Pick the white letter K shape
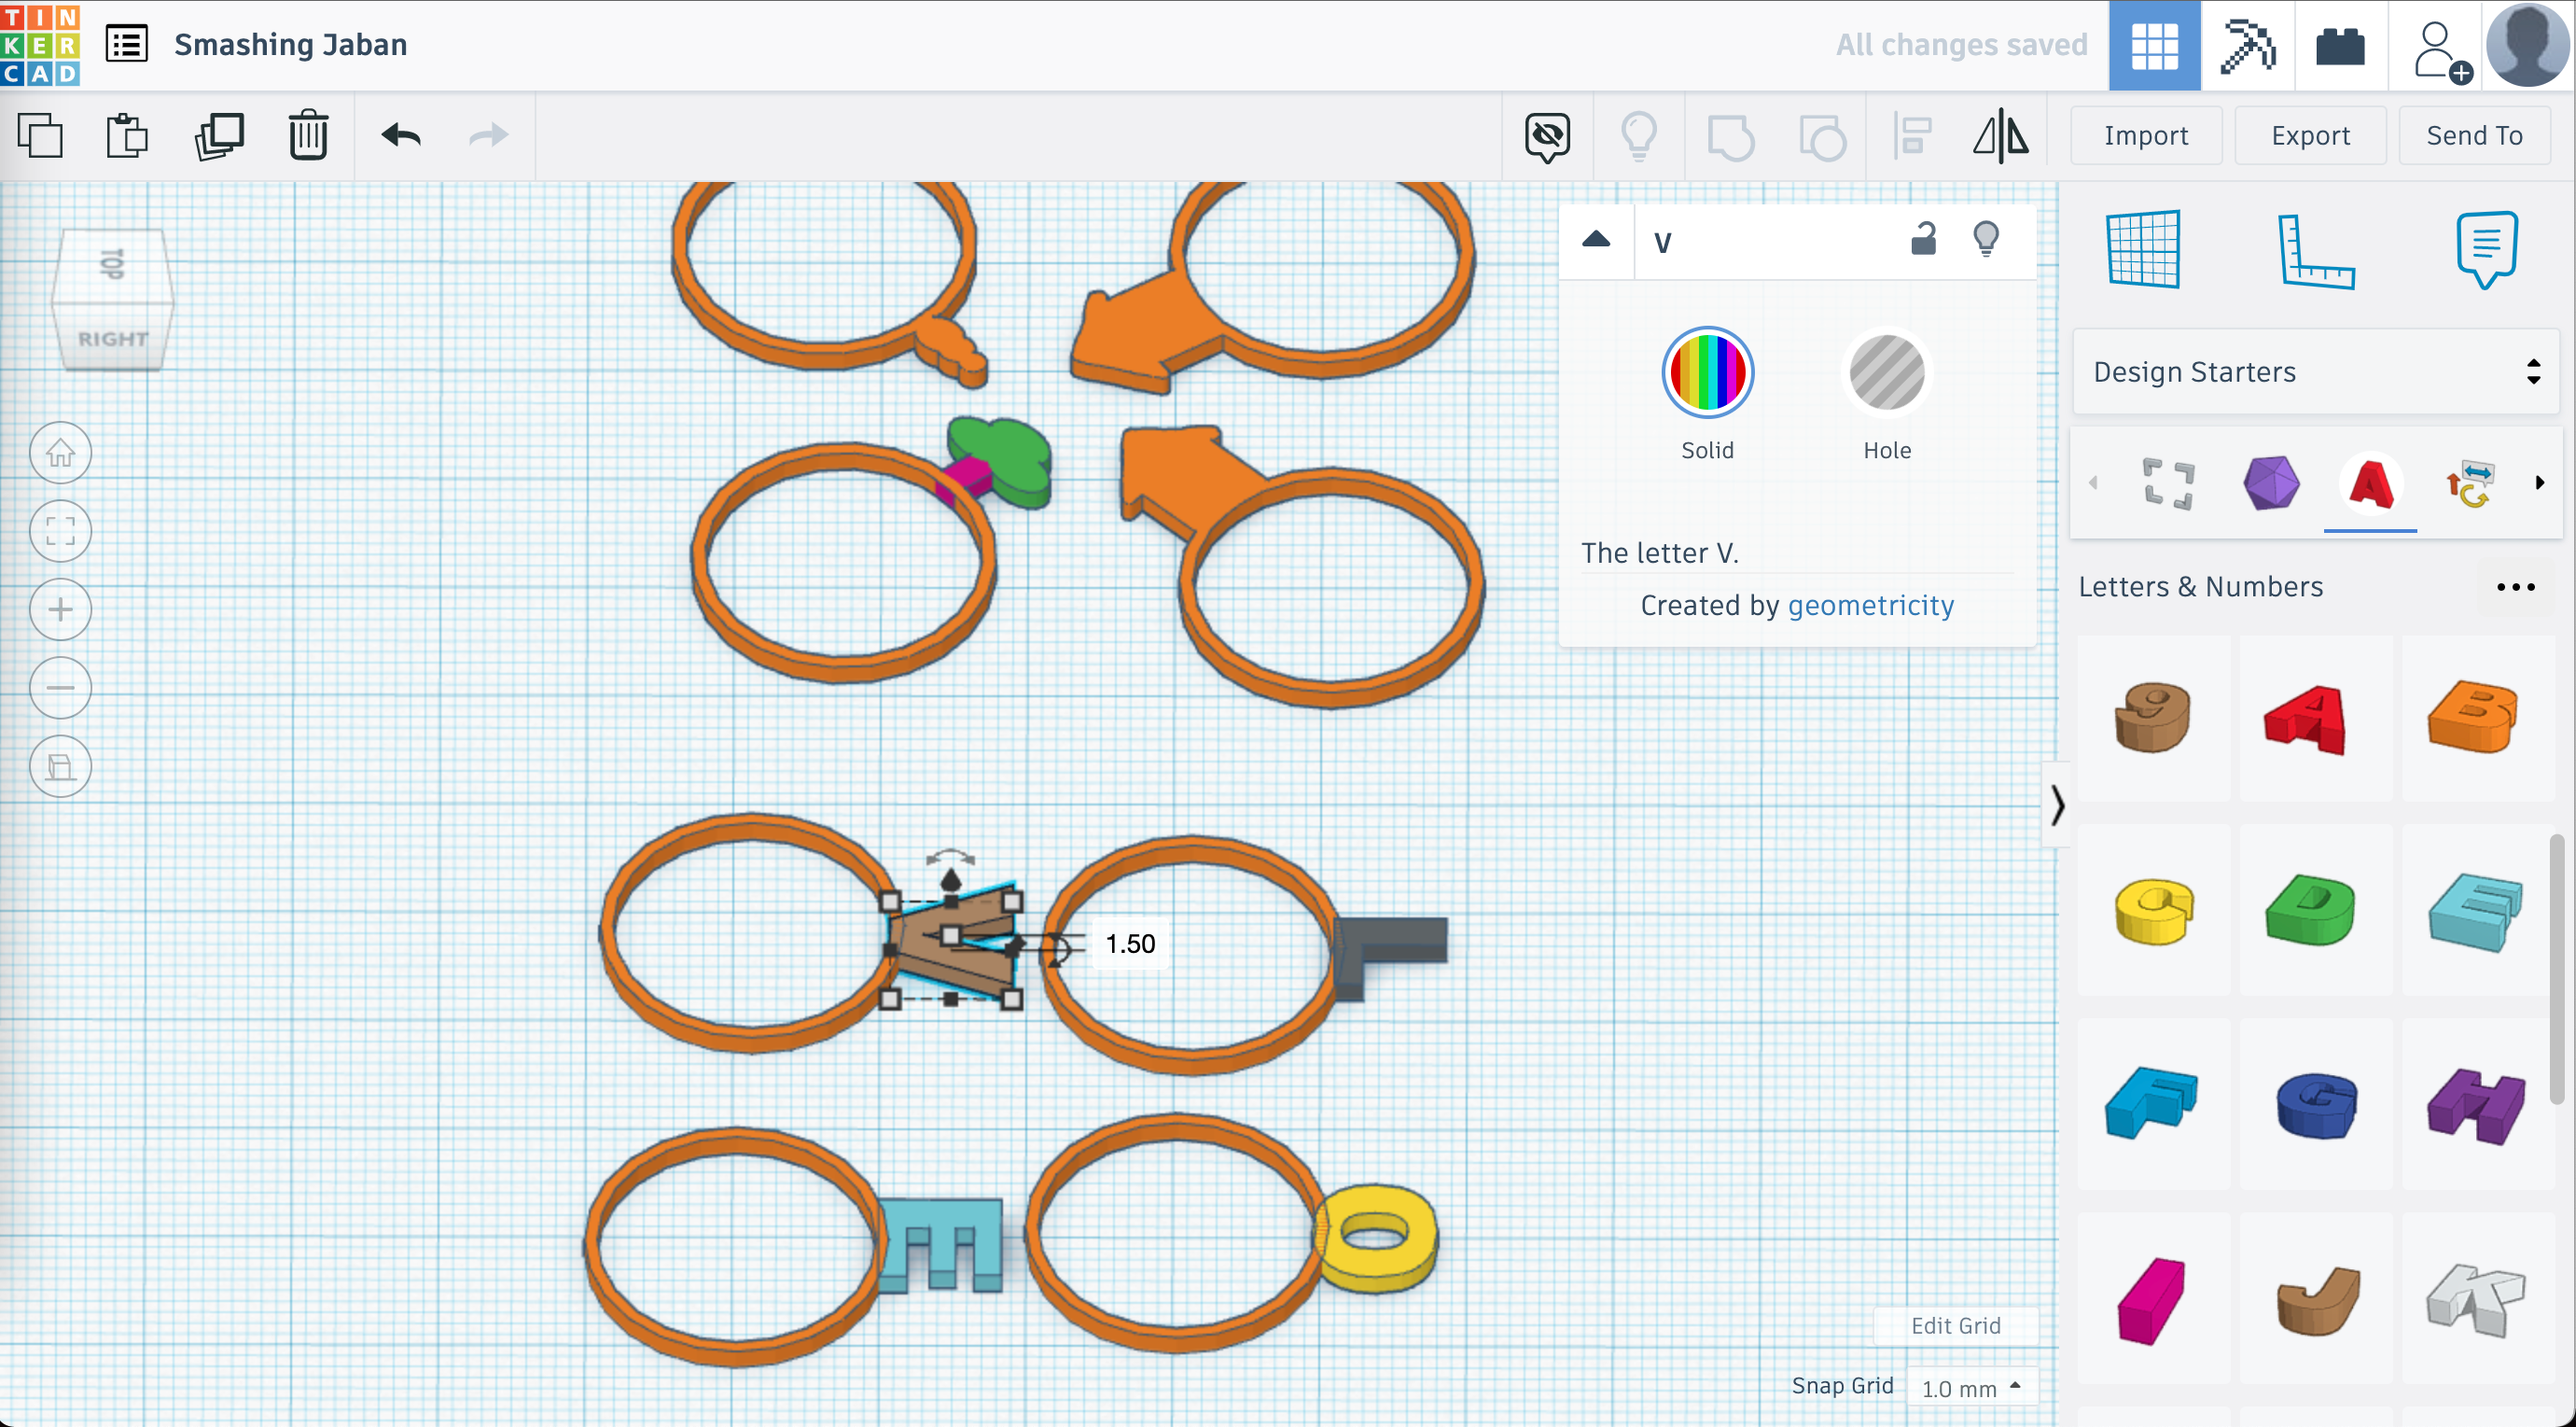 coord(2476,1299)
